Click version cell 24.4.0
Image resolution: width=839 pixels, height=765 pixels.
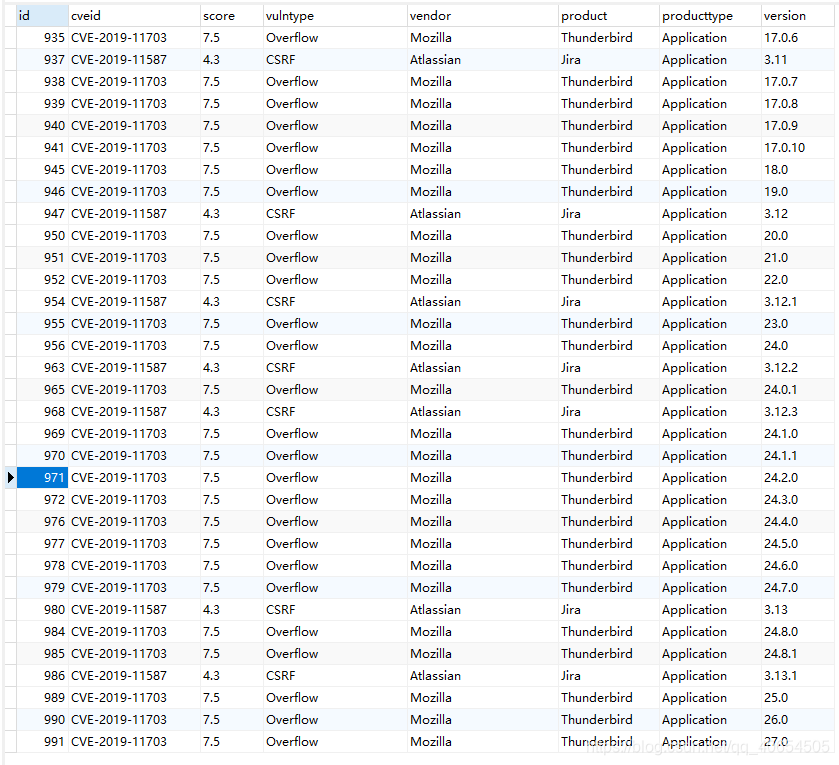click(797, 522)
